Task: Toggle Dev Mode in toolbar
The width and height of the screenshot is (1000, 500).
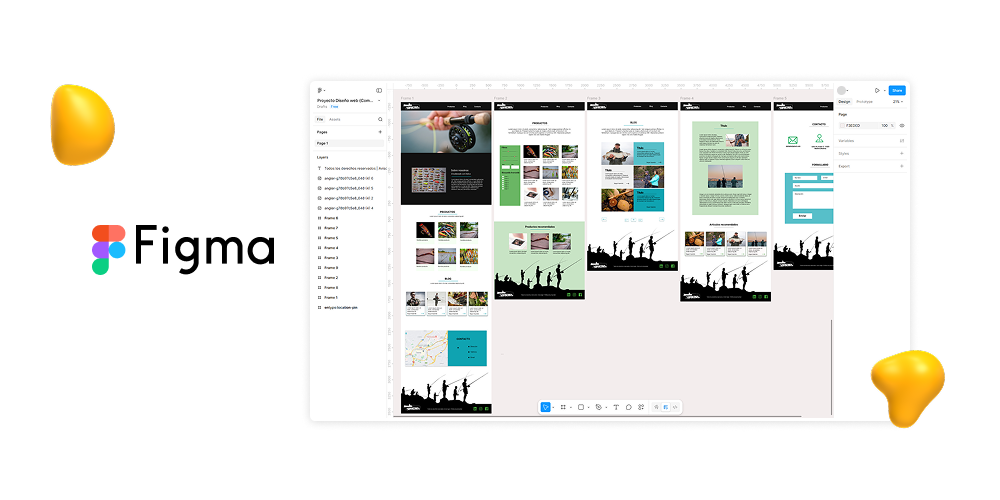Action: 675,407
